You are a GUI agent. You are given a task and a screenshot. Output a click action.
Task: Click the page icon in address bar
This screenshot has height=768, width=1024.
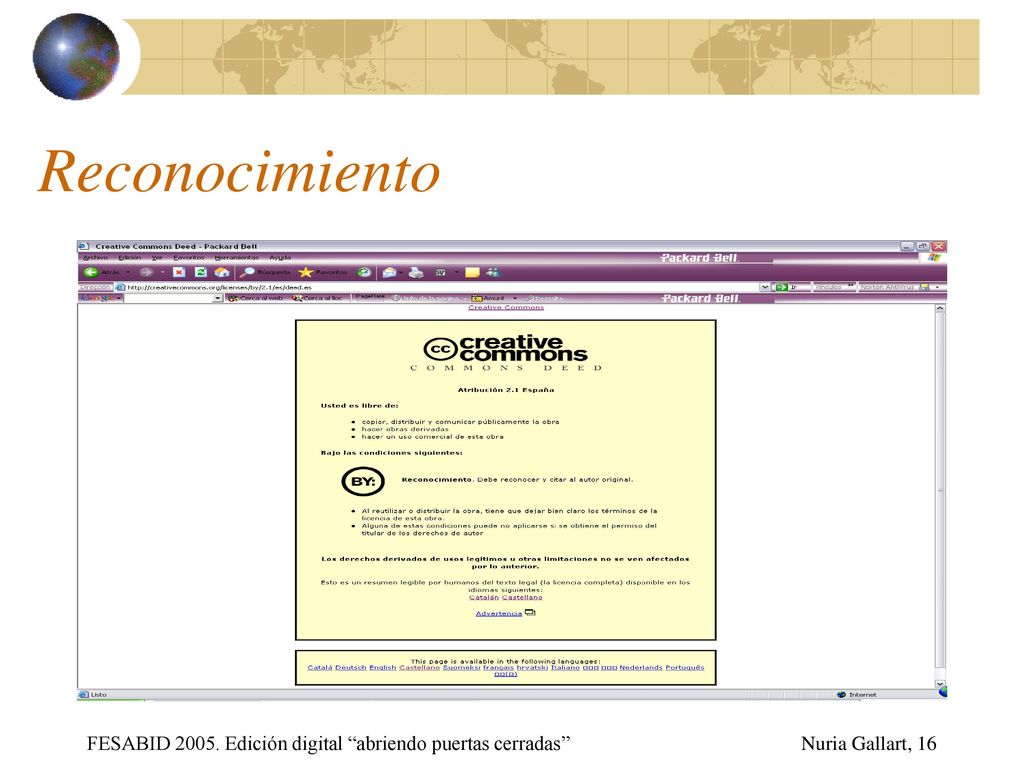tap(120, 287)
